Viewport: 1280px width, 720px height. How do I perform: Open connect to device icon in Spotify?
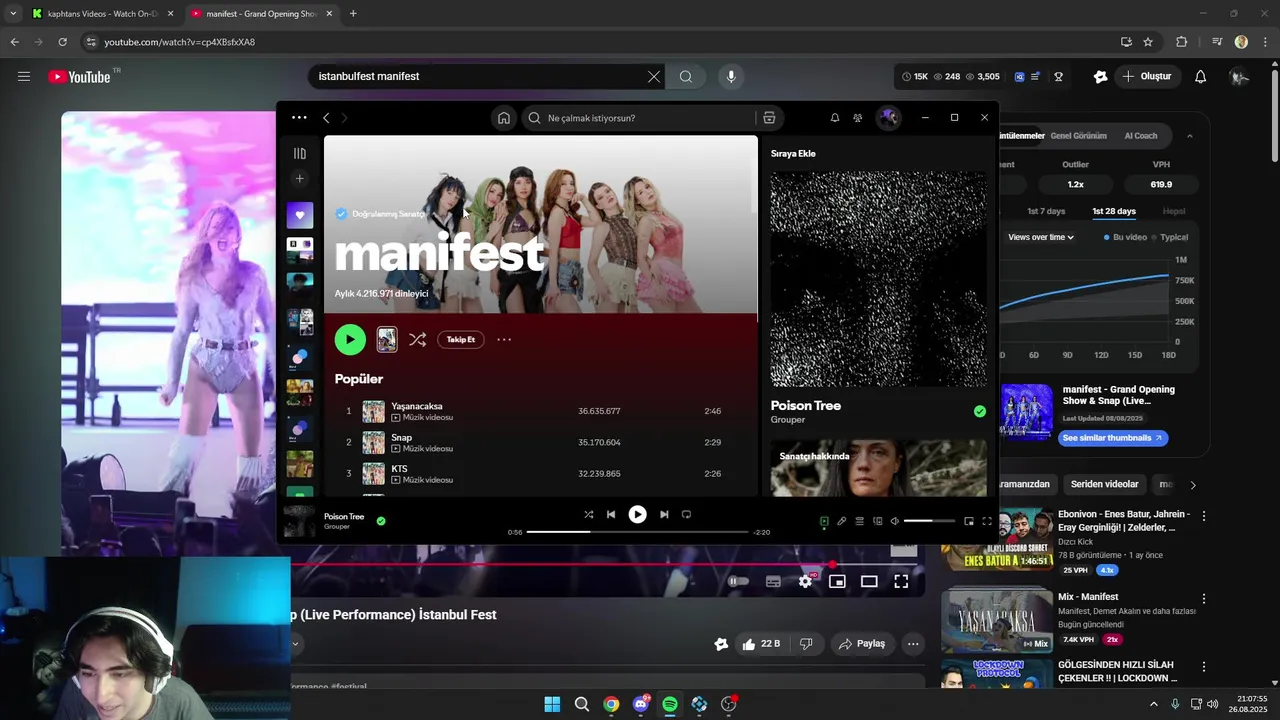pos(877,521)
